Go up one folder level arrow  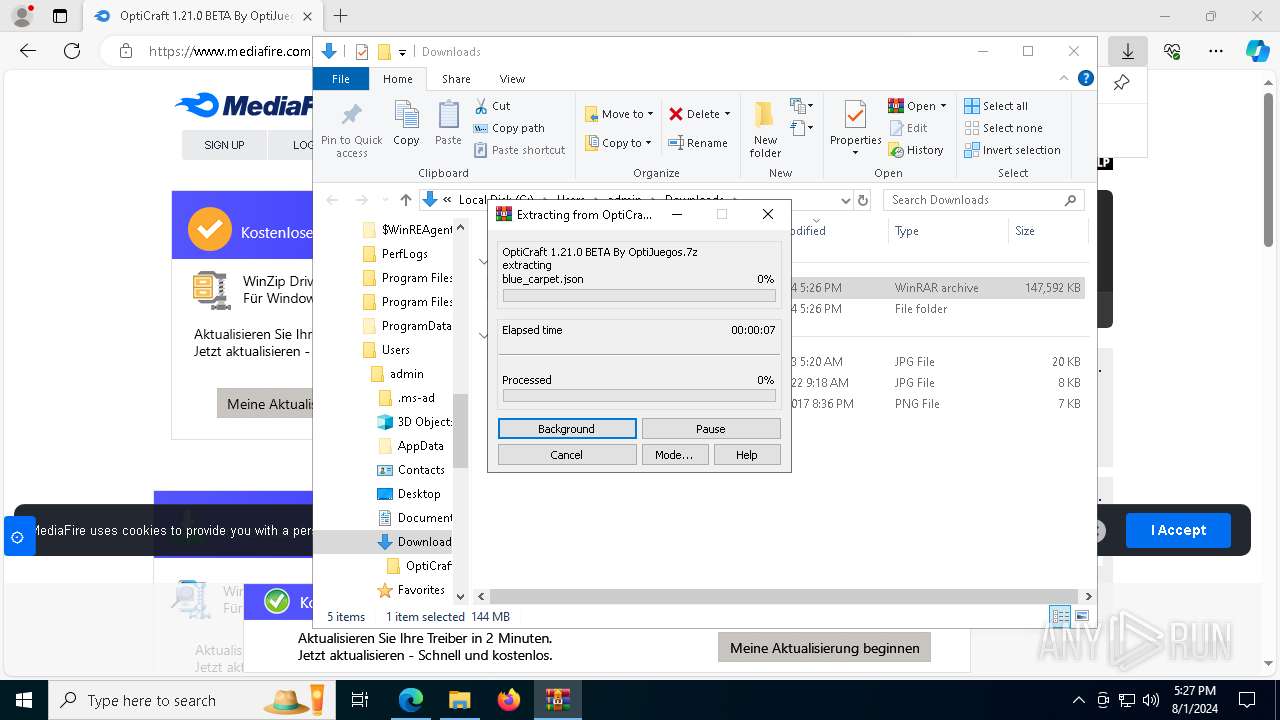[x=405, y=200]
